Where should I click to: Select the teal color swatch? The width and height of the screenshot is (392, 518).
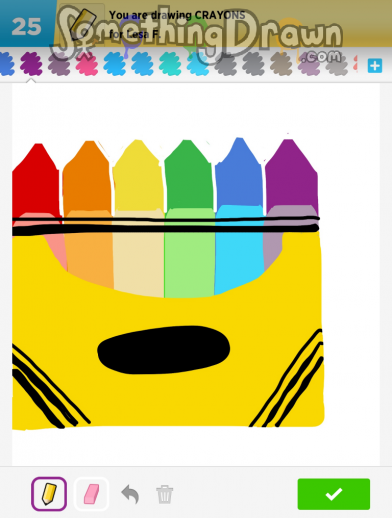[x=170, y=63]
